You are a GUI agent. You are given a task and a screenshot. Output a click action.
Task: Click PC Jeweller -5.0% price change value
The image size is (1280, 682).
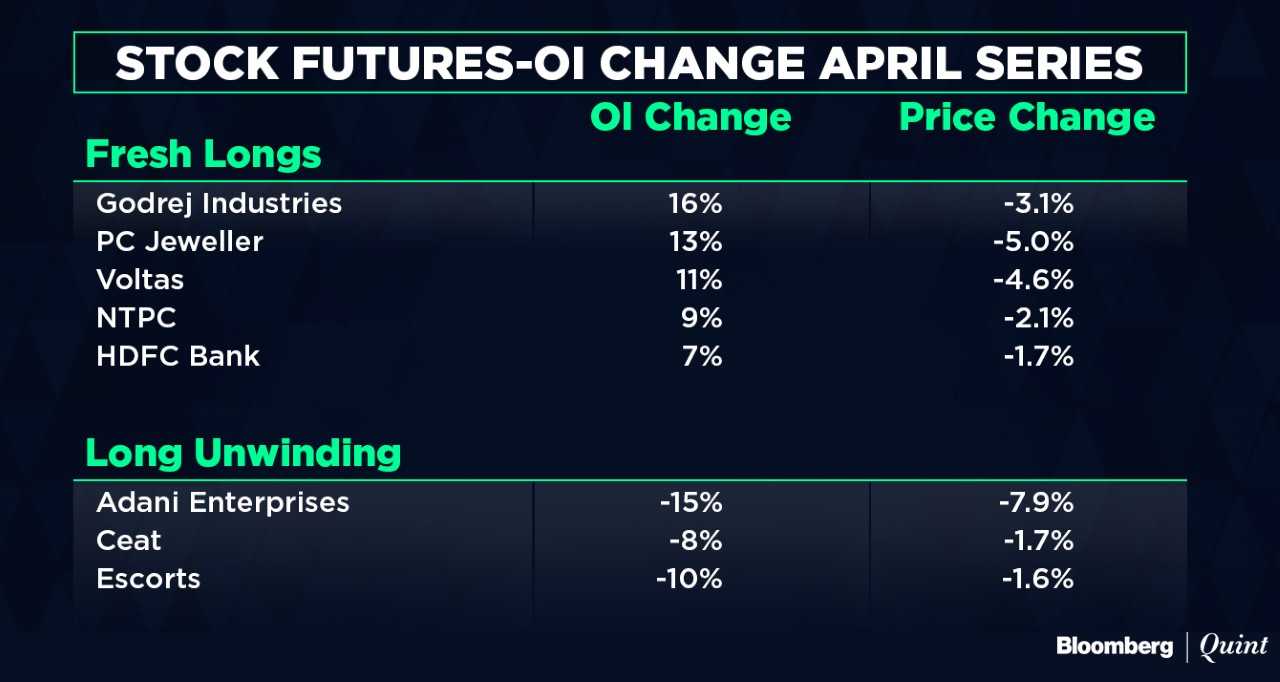pyautogui.click(x=1033, y=242)
